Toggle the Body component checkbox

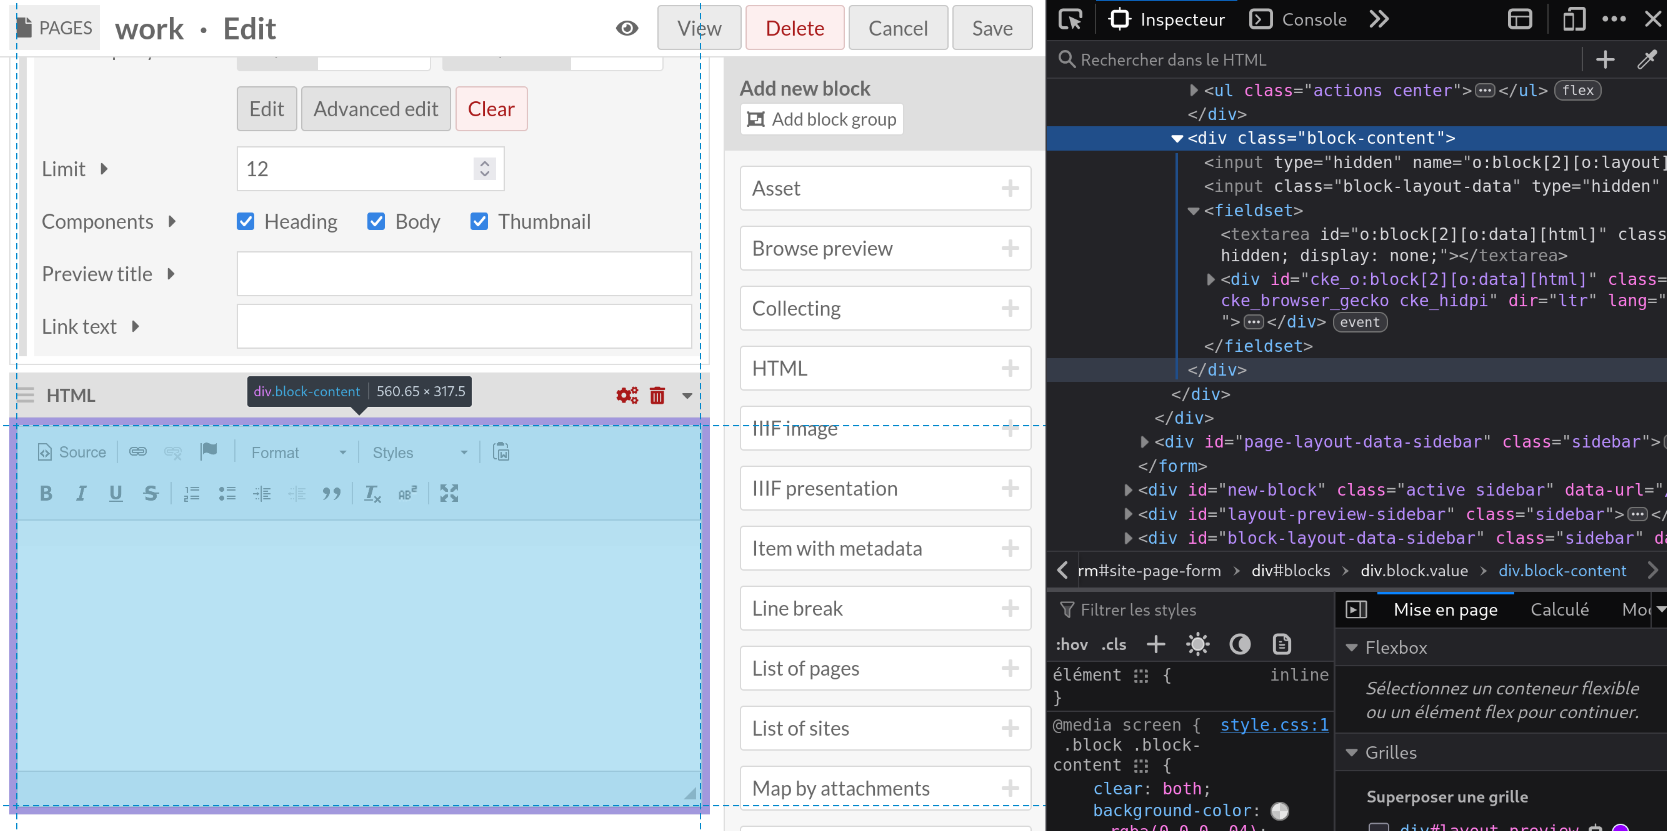point(377,222)
